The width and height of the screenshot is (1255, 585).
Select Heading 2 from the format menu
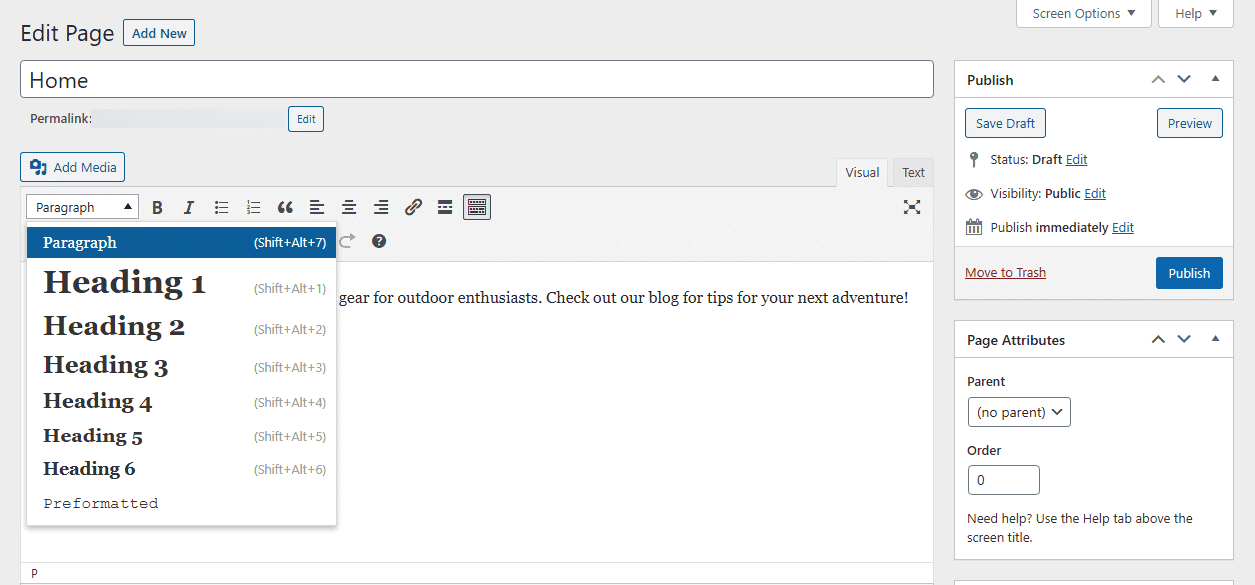pyautogui.click(x=113, y=326)
